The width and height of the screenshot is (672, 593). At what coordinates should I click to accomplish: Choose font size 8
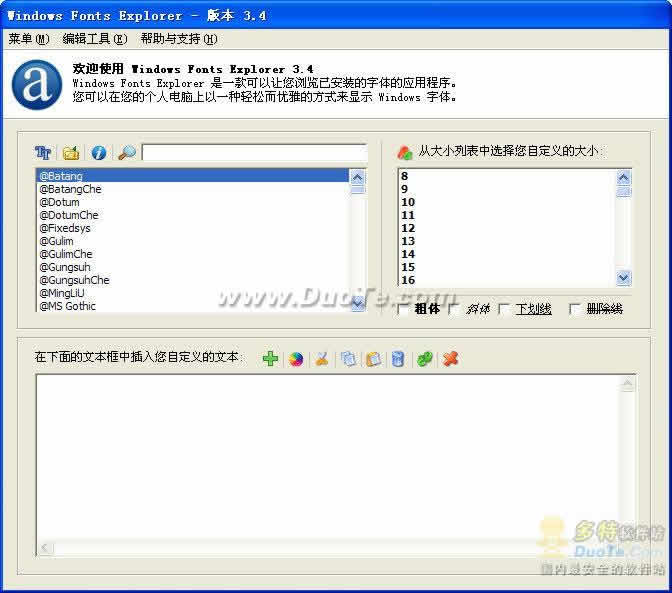[x=508, y=176]
